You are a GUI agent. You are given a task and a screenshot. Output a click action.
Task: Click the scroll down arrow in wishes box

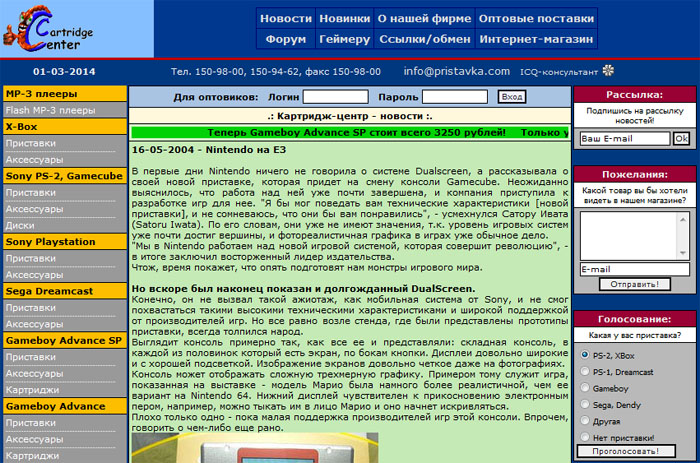click(x=683, y=253)
